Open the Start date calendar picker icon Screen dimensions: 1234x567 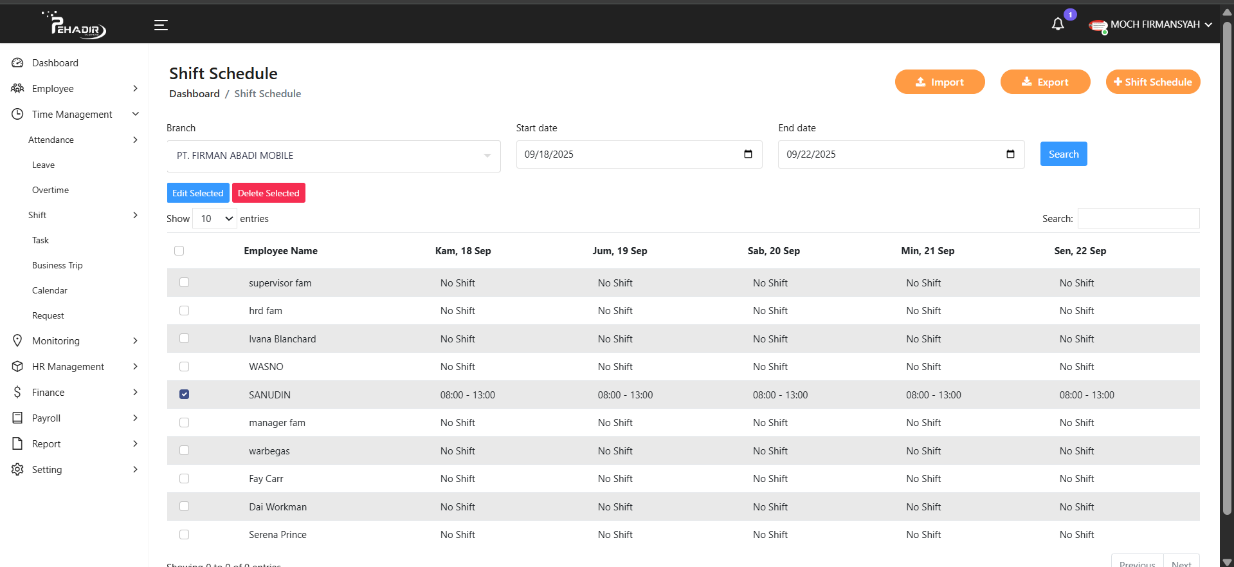[x=749, y=155]
